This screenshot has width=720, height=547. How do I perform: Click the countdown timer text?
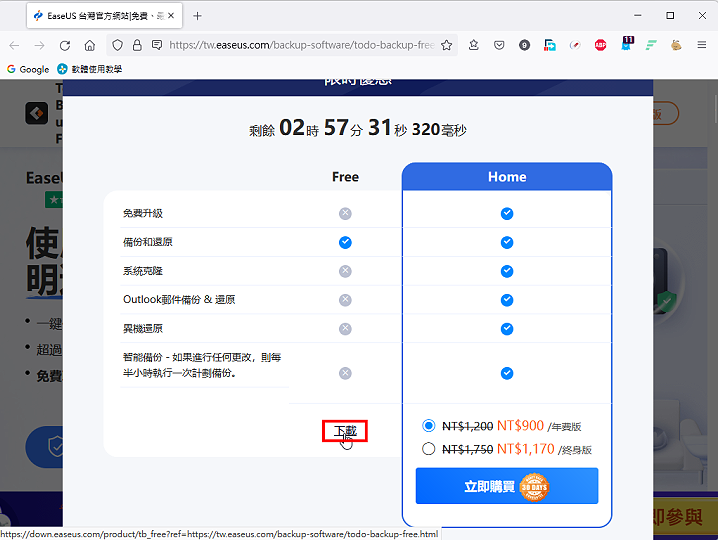(358, 128)
